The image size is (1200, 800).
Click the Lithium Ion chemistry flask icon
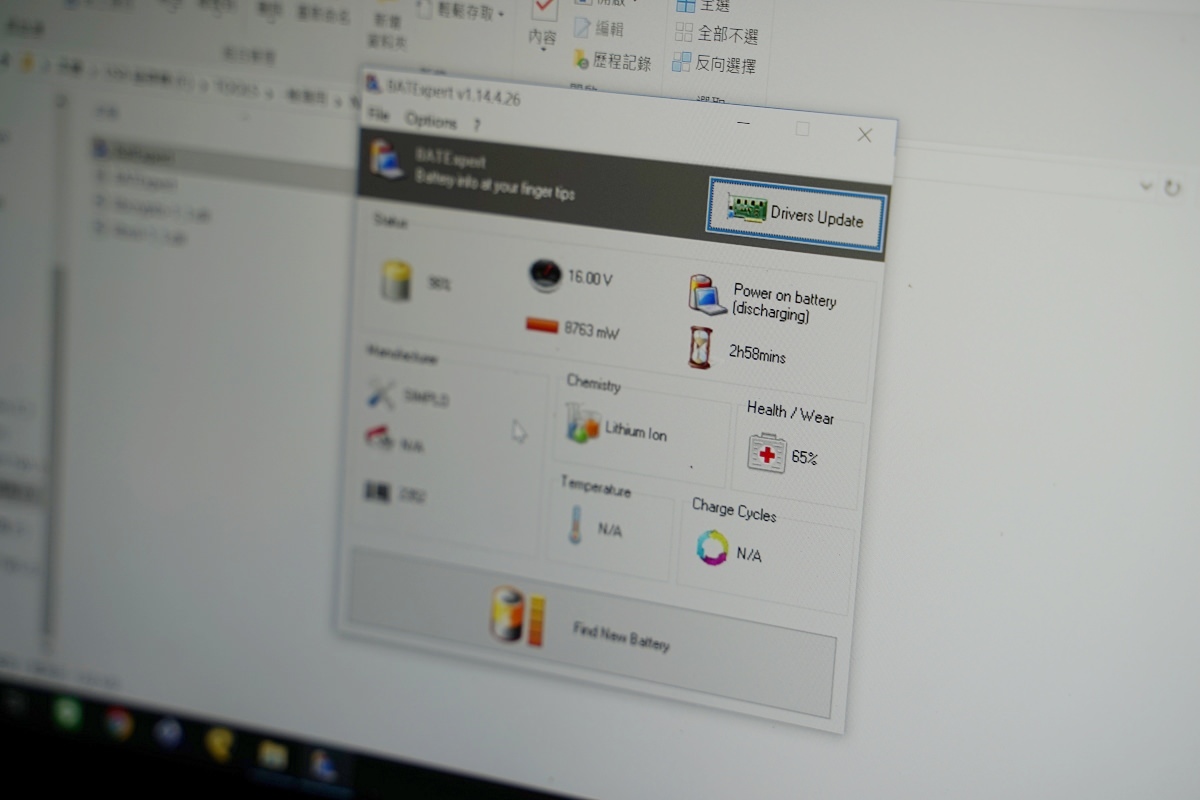coord(582,424)
